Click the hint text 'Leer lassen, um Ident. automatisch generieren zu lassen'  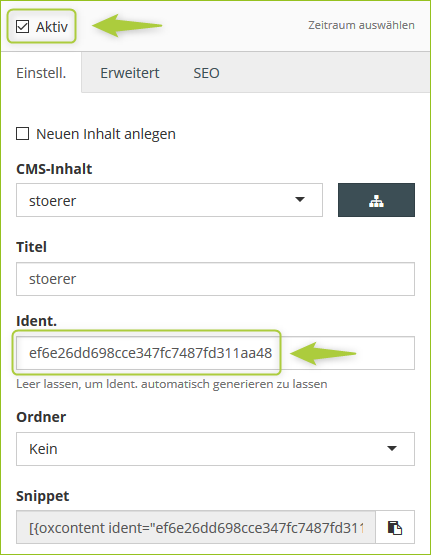point(172,384)
